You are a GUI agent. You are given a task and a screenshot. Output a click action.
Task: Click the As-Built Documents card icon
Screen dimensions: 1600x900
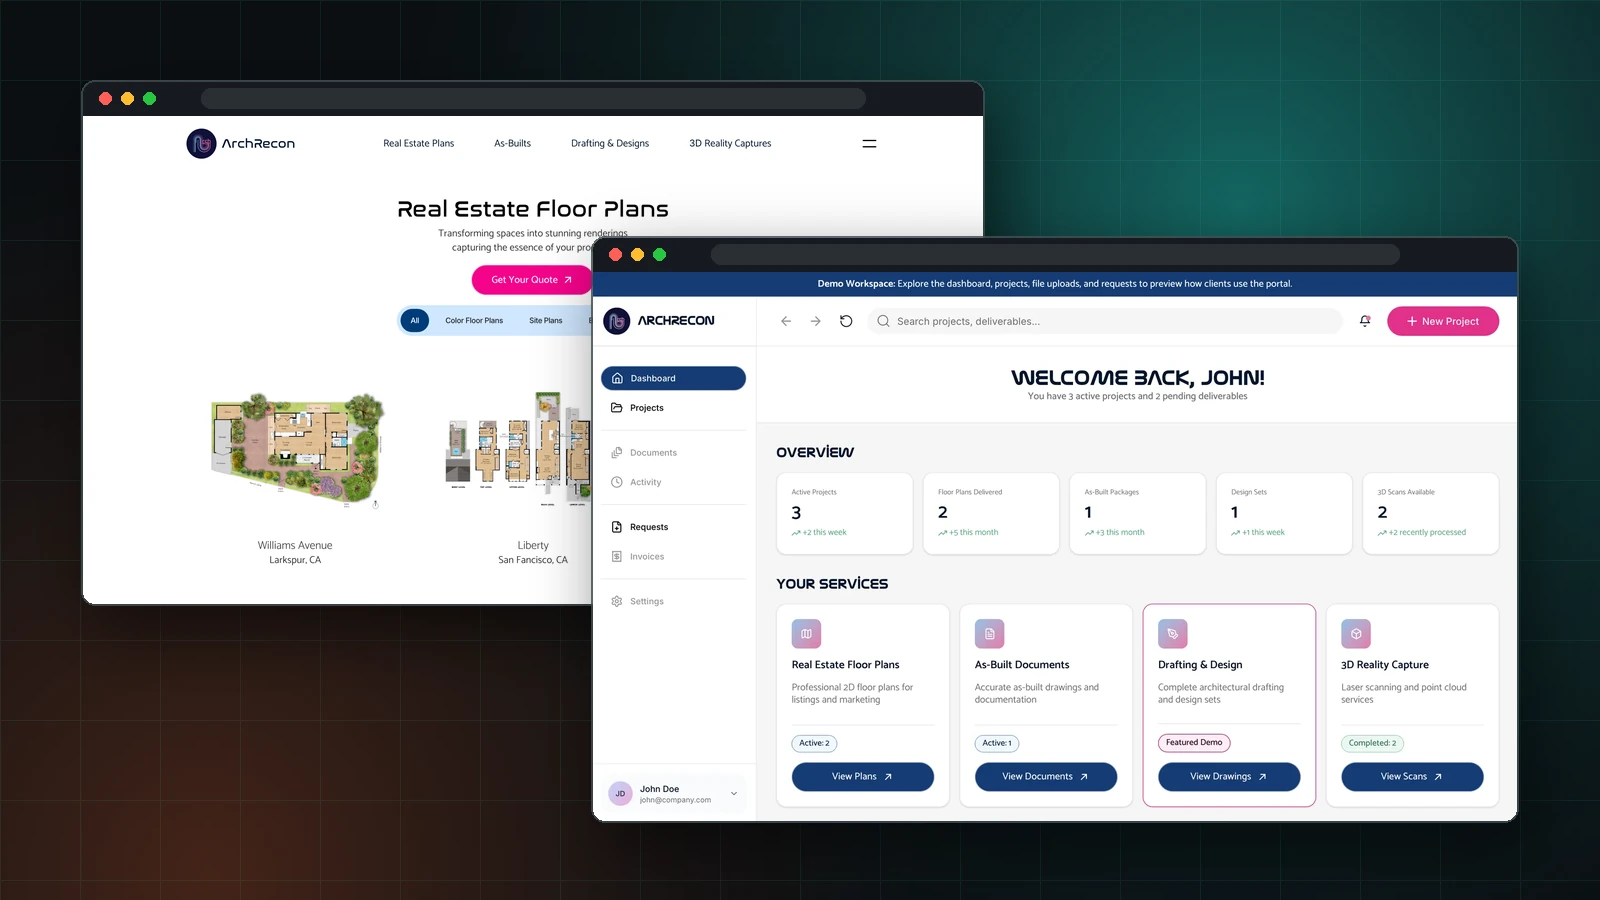(x=989, y=634)
